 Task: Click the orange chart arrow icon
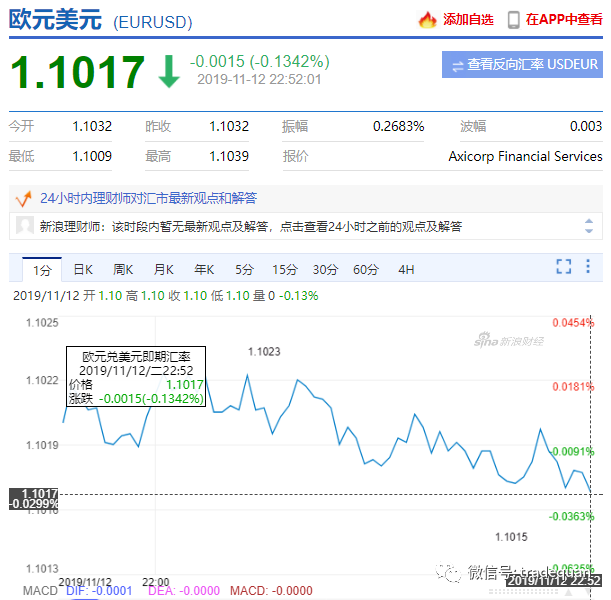tap(24, 199)
